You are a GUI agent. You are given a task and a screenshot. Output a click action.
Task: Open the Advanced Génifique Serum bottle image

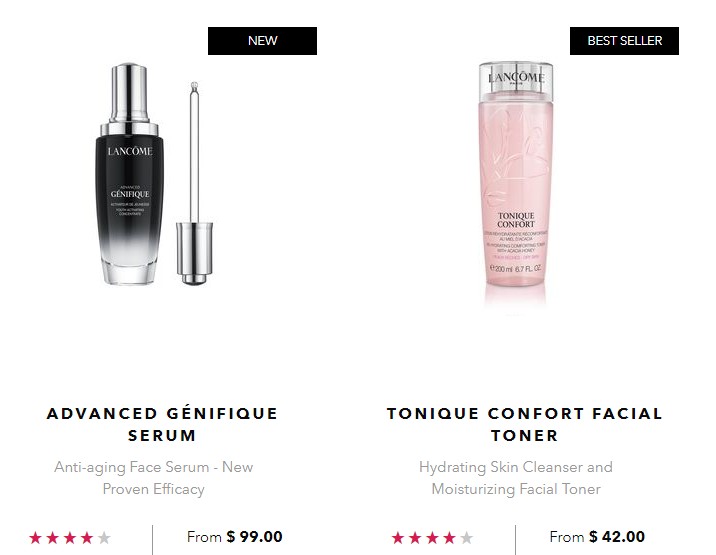pyautogui.click(x=130, y=174)
